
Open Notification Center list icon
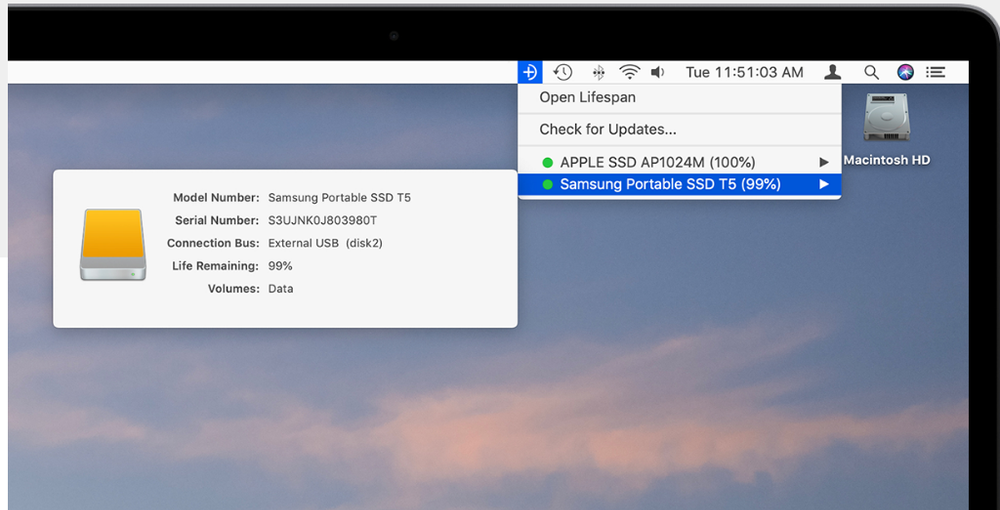[936, 73]
